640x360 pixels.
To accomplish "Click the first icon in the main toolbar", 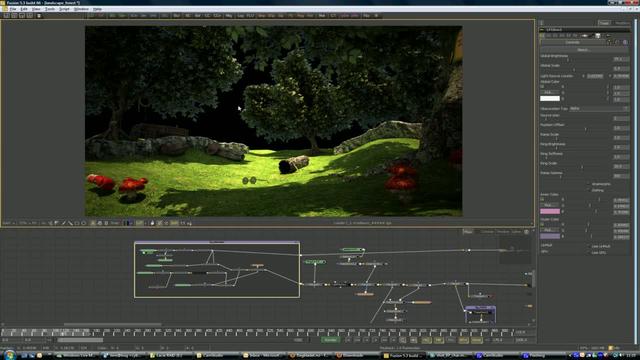I will [7, 16].
